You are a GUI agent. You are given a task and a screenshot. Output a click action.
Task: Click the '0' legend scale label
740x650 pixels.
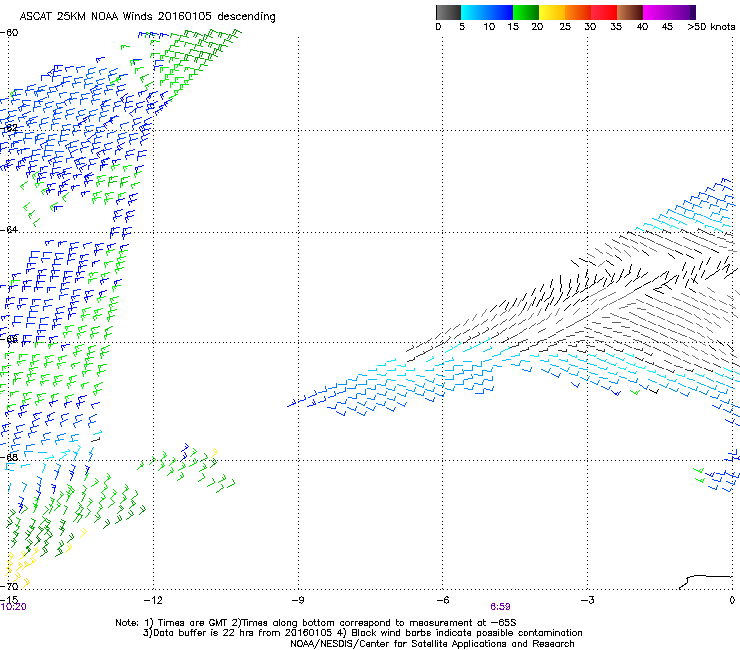[x=438, y=27]
